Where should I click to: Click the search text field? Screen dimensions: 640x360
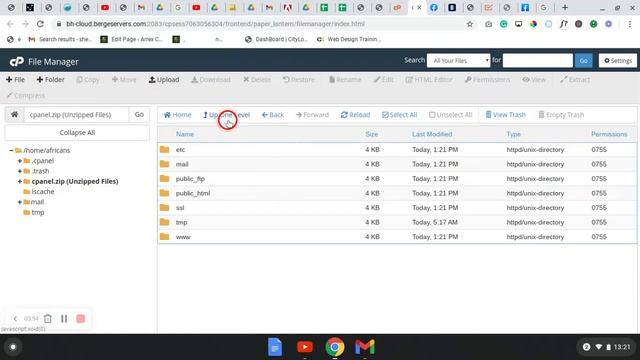[x=538, y=60]
